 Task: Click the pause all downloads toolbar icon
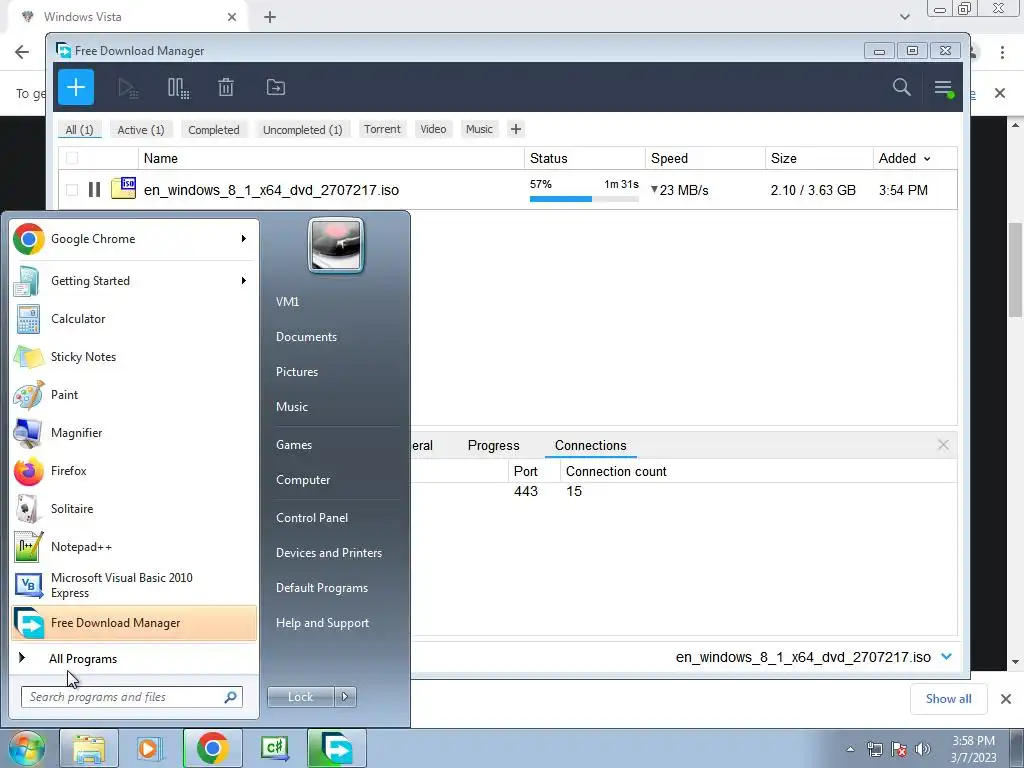pyautogui.click(x=178, y=88)
